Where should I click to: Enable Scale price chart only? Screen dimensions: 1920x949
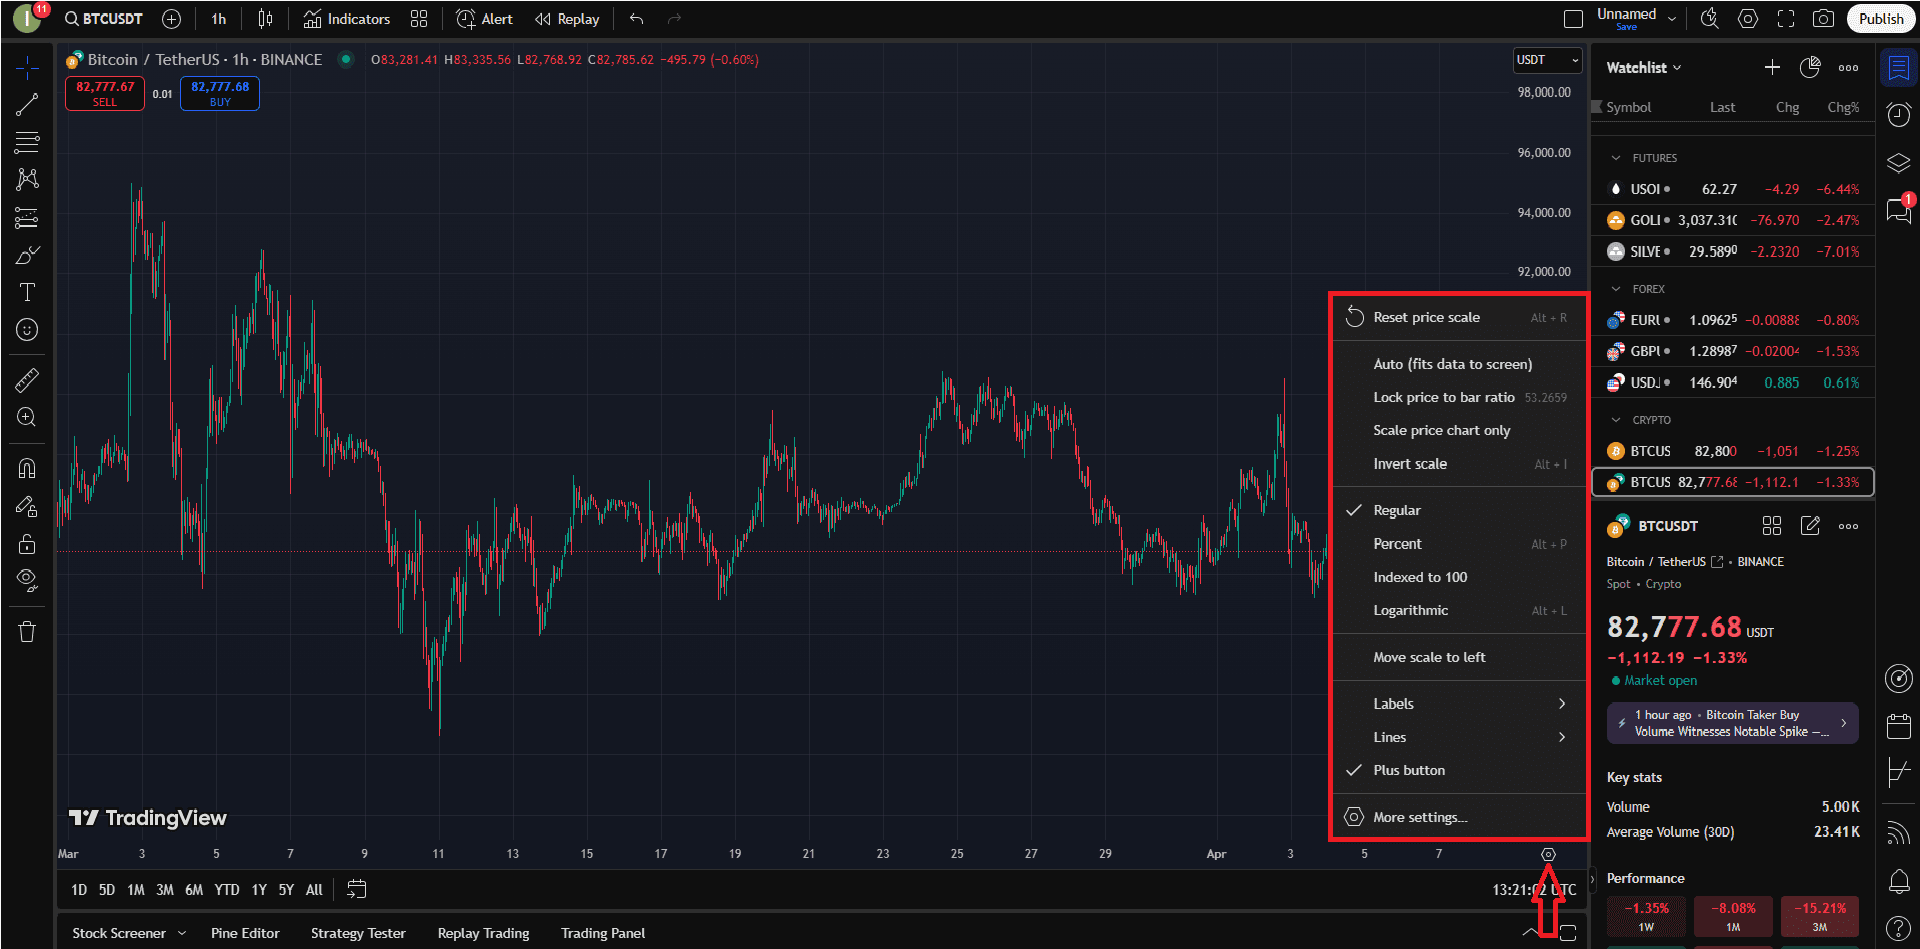[x=1459, y=430]
